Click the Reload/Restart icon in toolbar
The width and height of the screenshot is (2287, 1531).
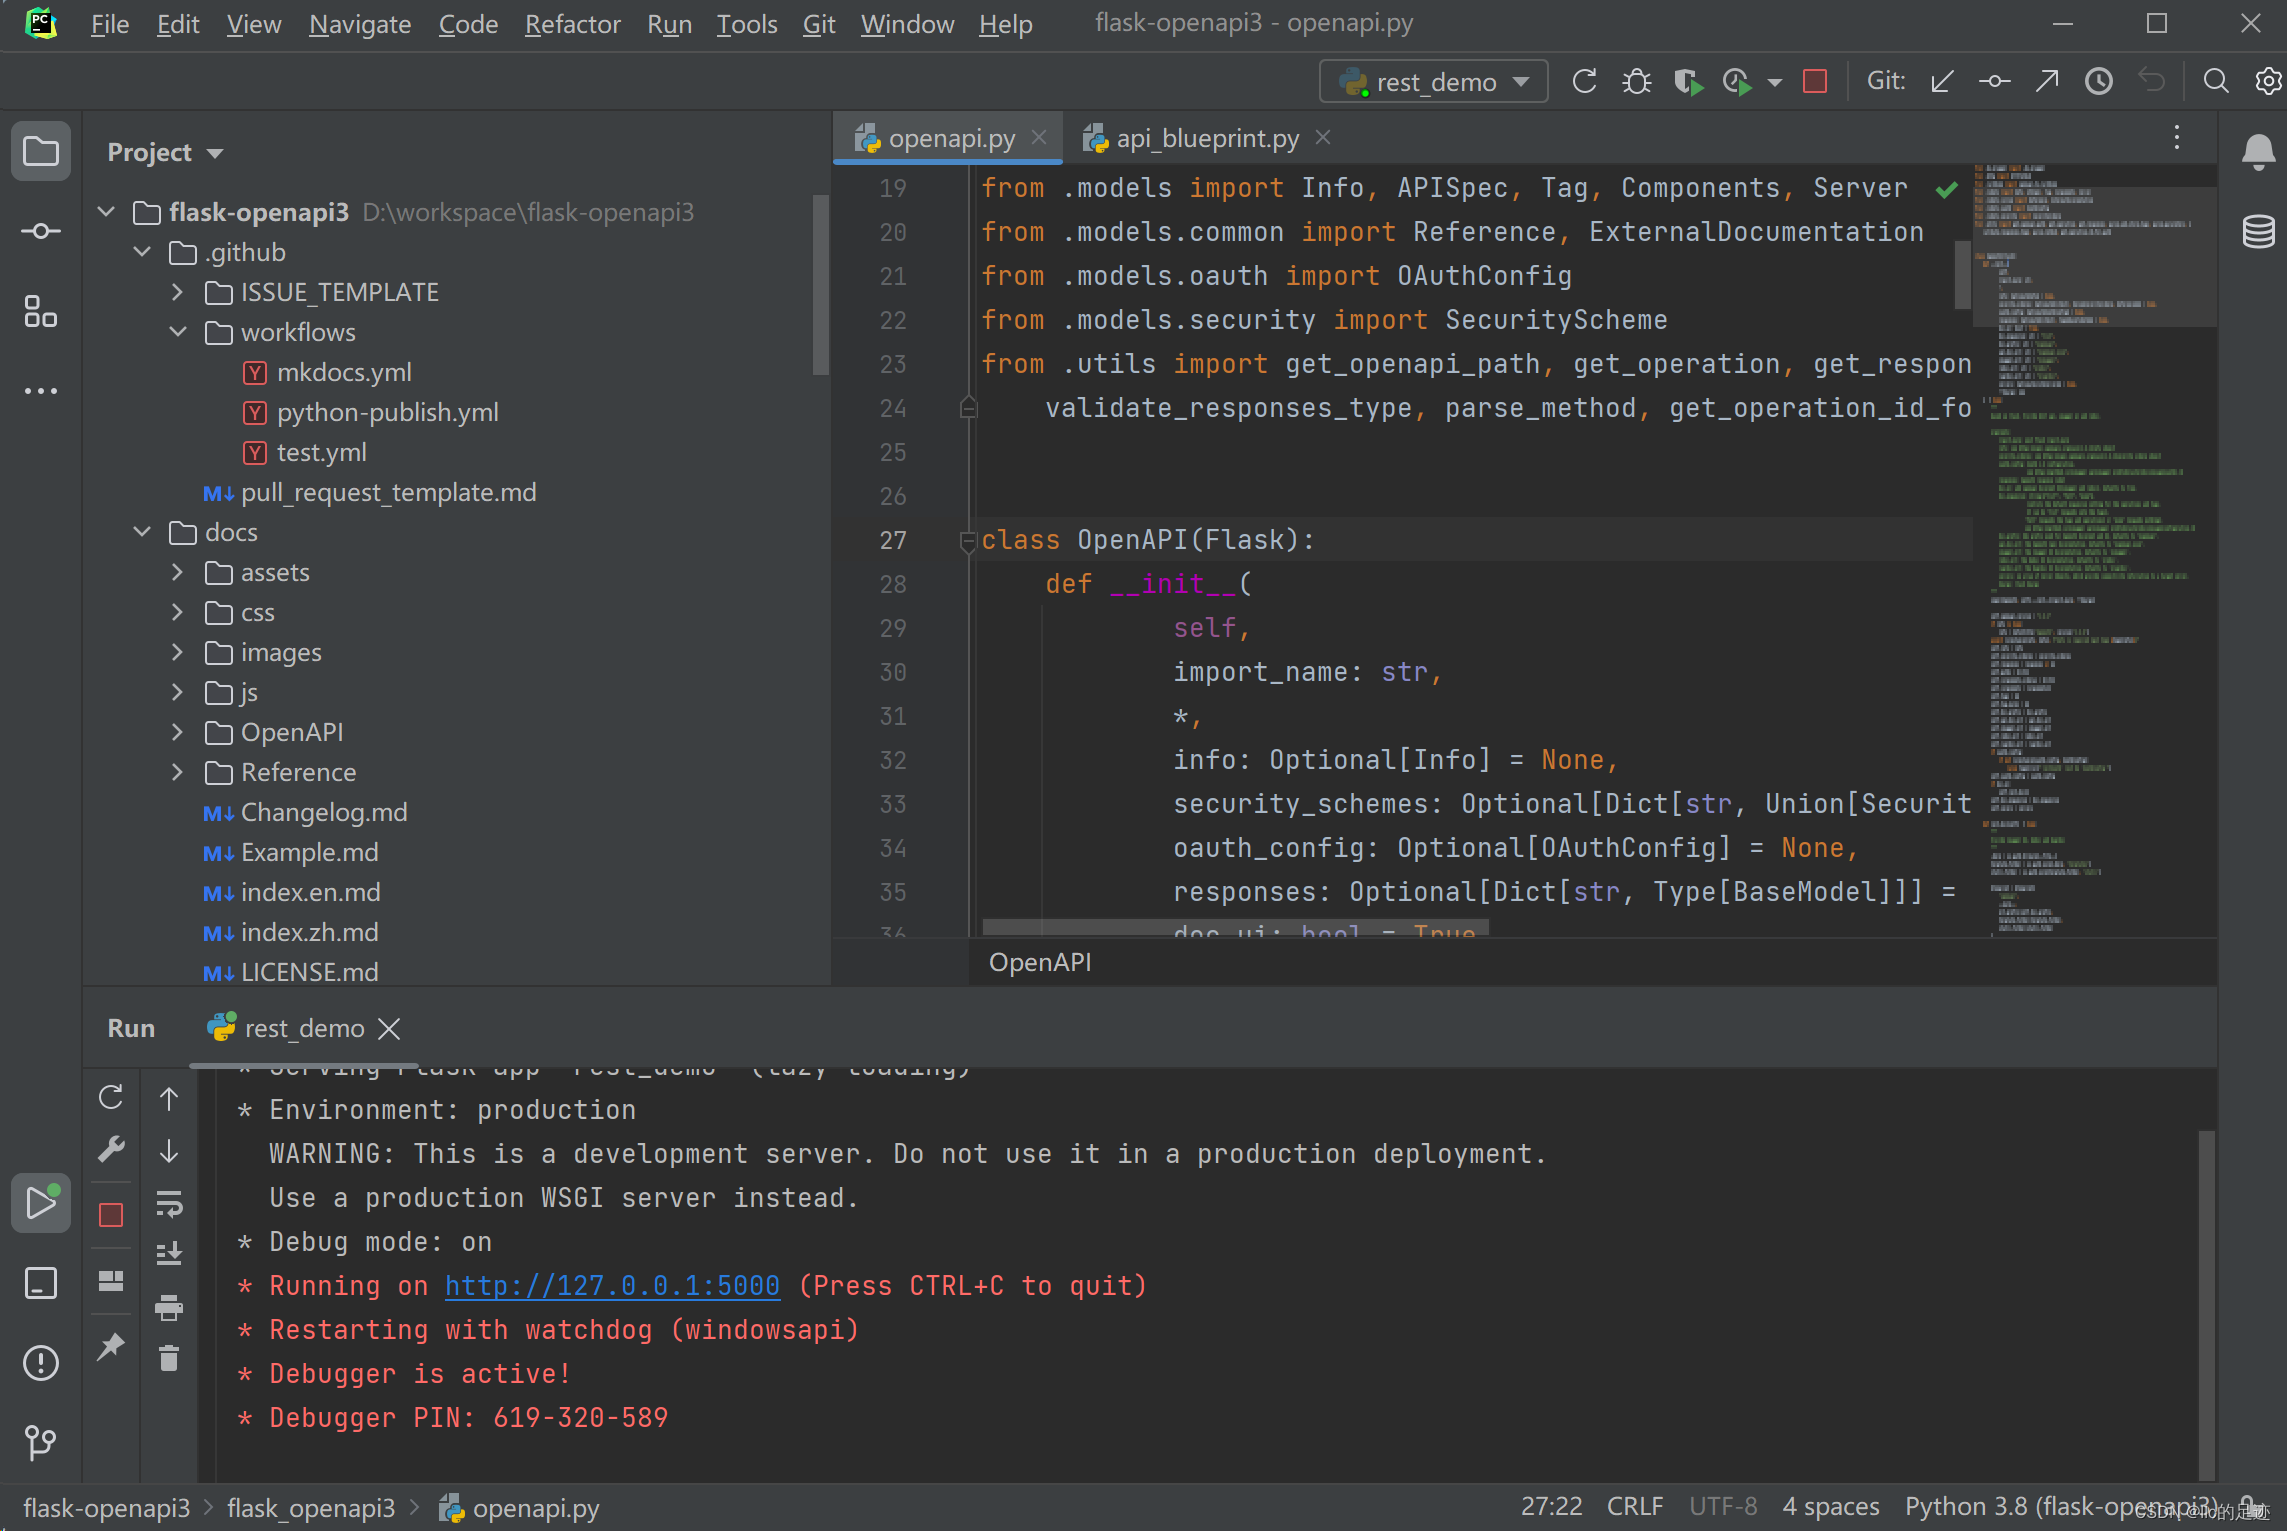(x=1583, y=82)
